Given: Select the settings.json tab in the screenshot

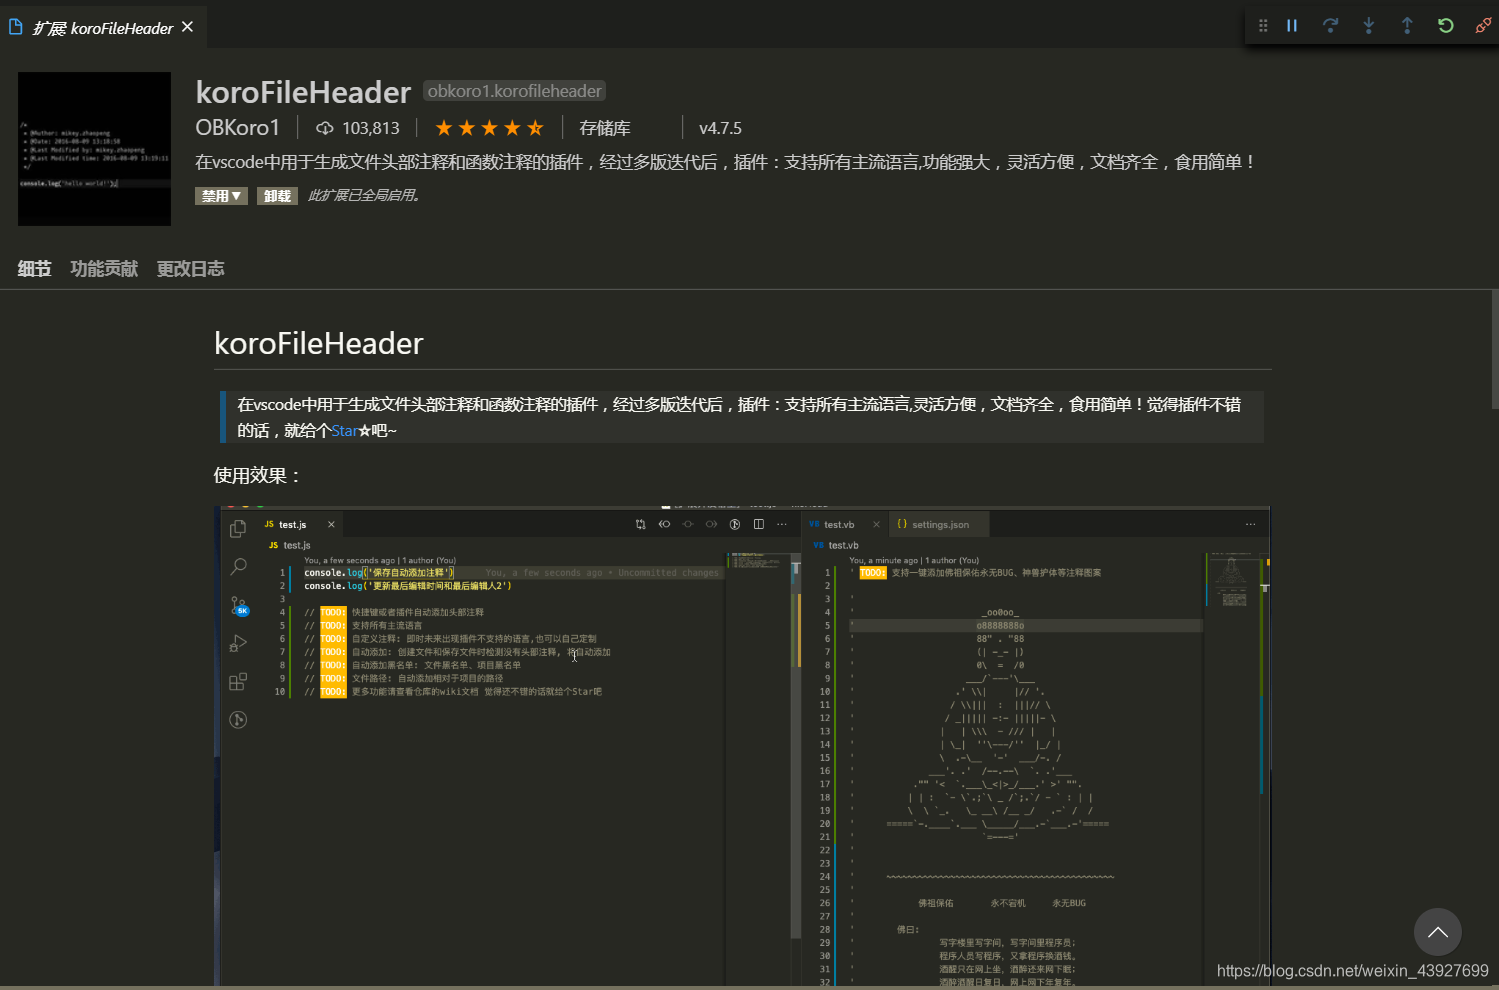Looking at the screenshot, I should [938, 523].
